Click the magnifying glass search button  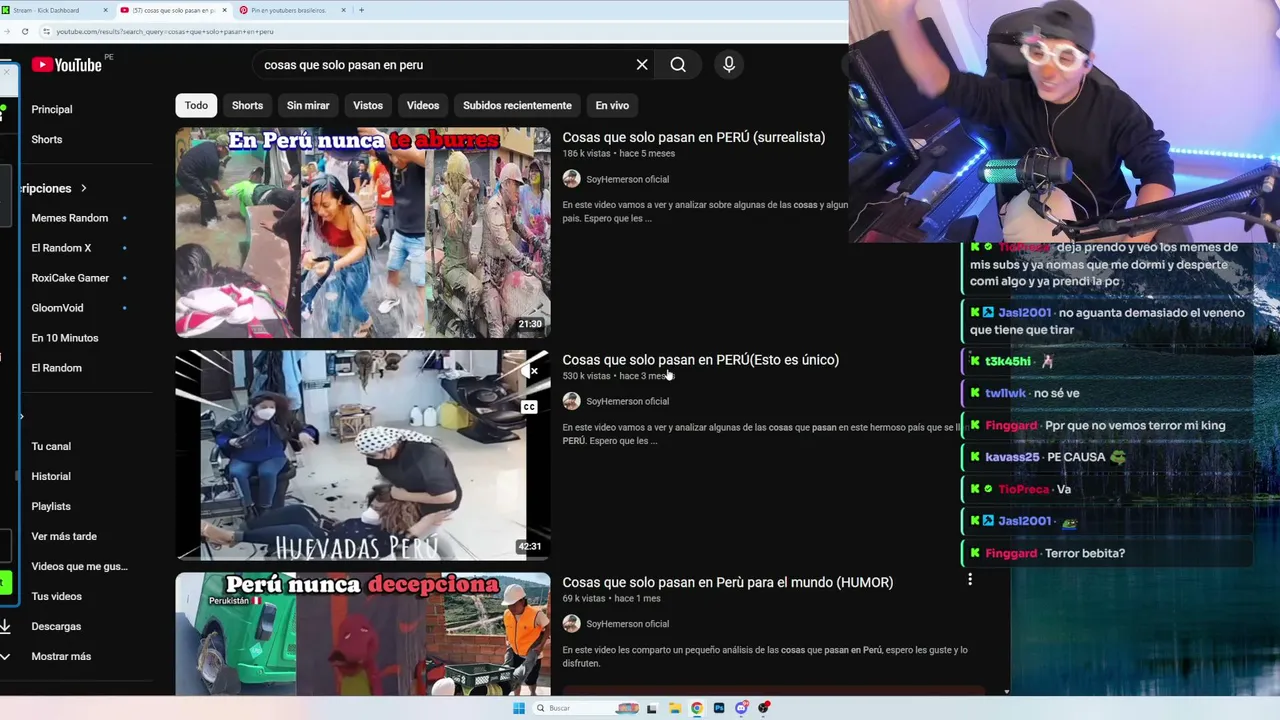pyautogui.click(x=678, y=65)
